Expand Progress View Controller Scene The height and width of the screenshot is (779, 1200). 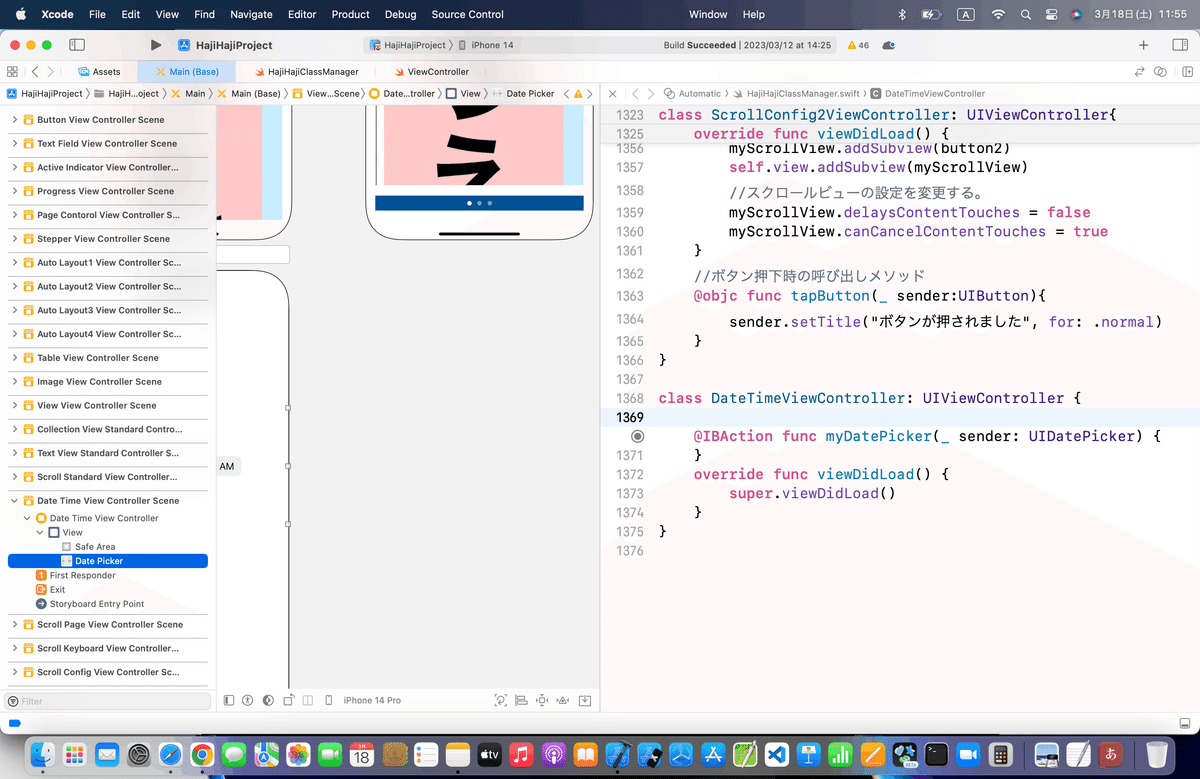[15, 191]
